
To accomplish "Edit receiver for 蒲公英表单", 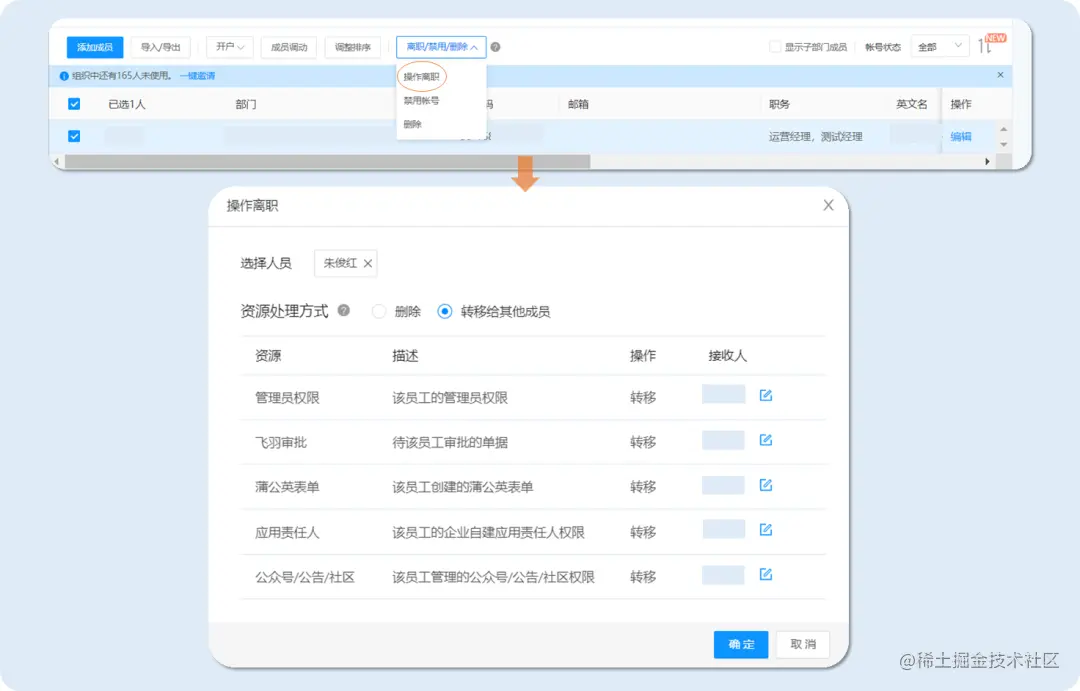I will click(x=765, y=486).
